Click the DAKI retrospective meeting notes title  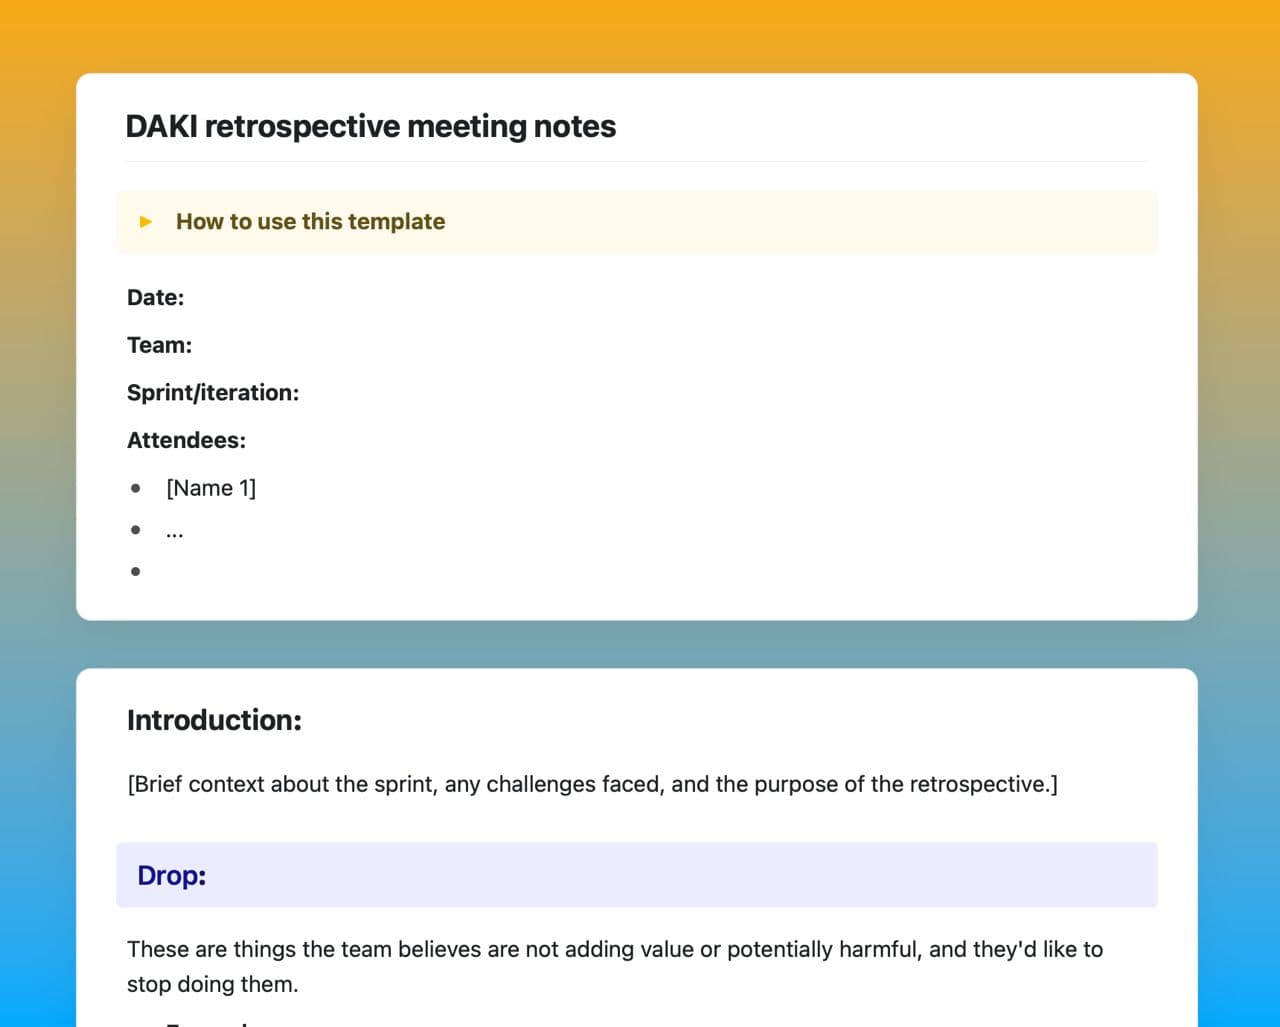tap(370, 127)
